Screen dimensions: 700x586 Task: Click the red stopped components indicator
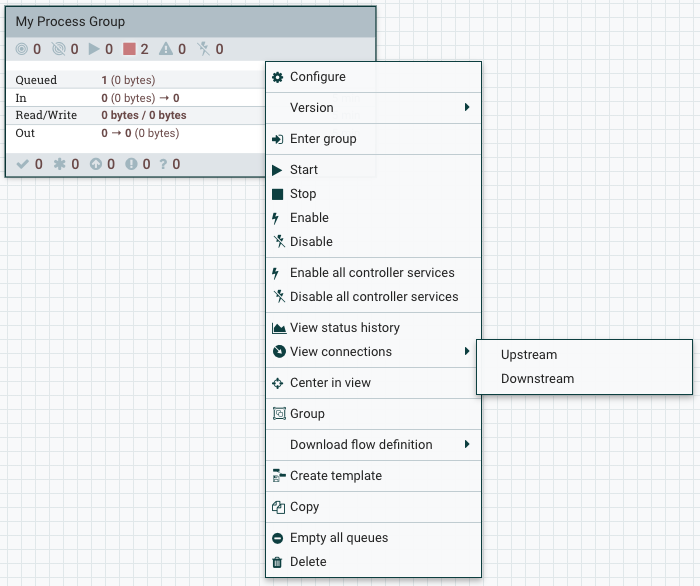click(129, 49)
